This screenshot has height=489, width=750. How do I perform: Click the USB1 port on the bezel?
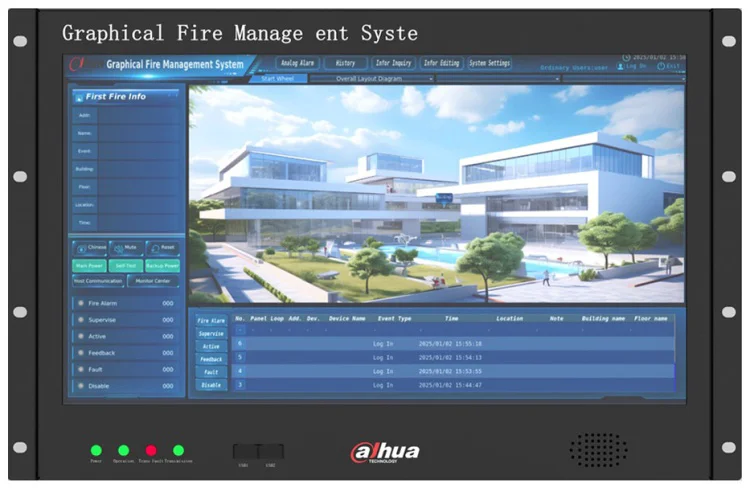(244, 451)
